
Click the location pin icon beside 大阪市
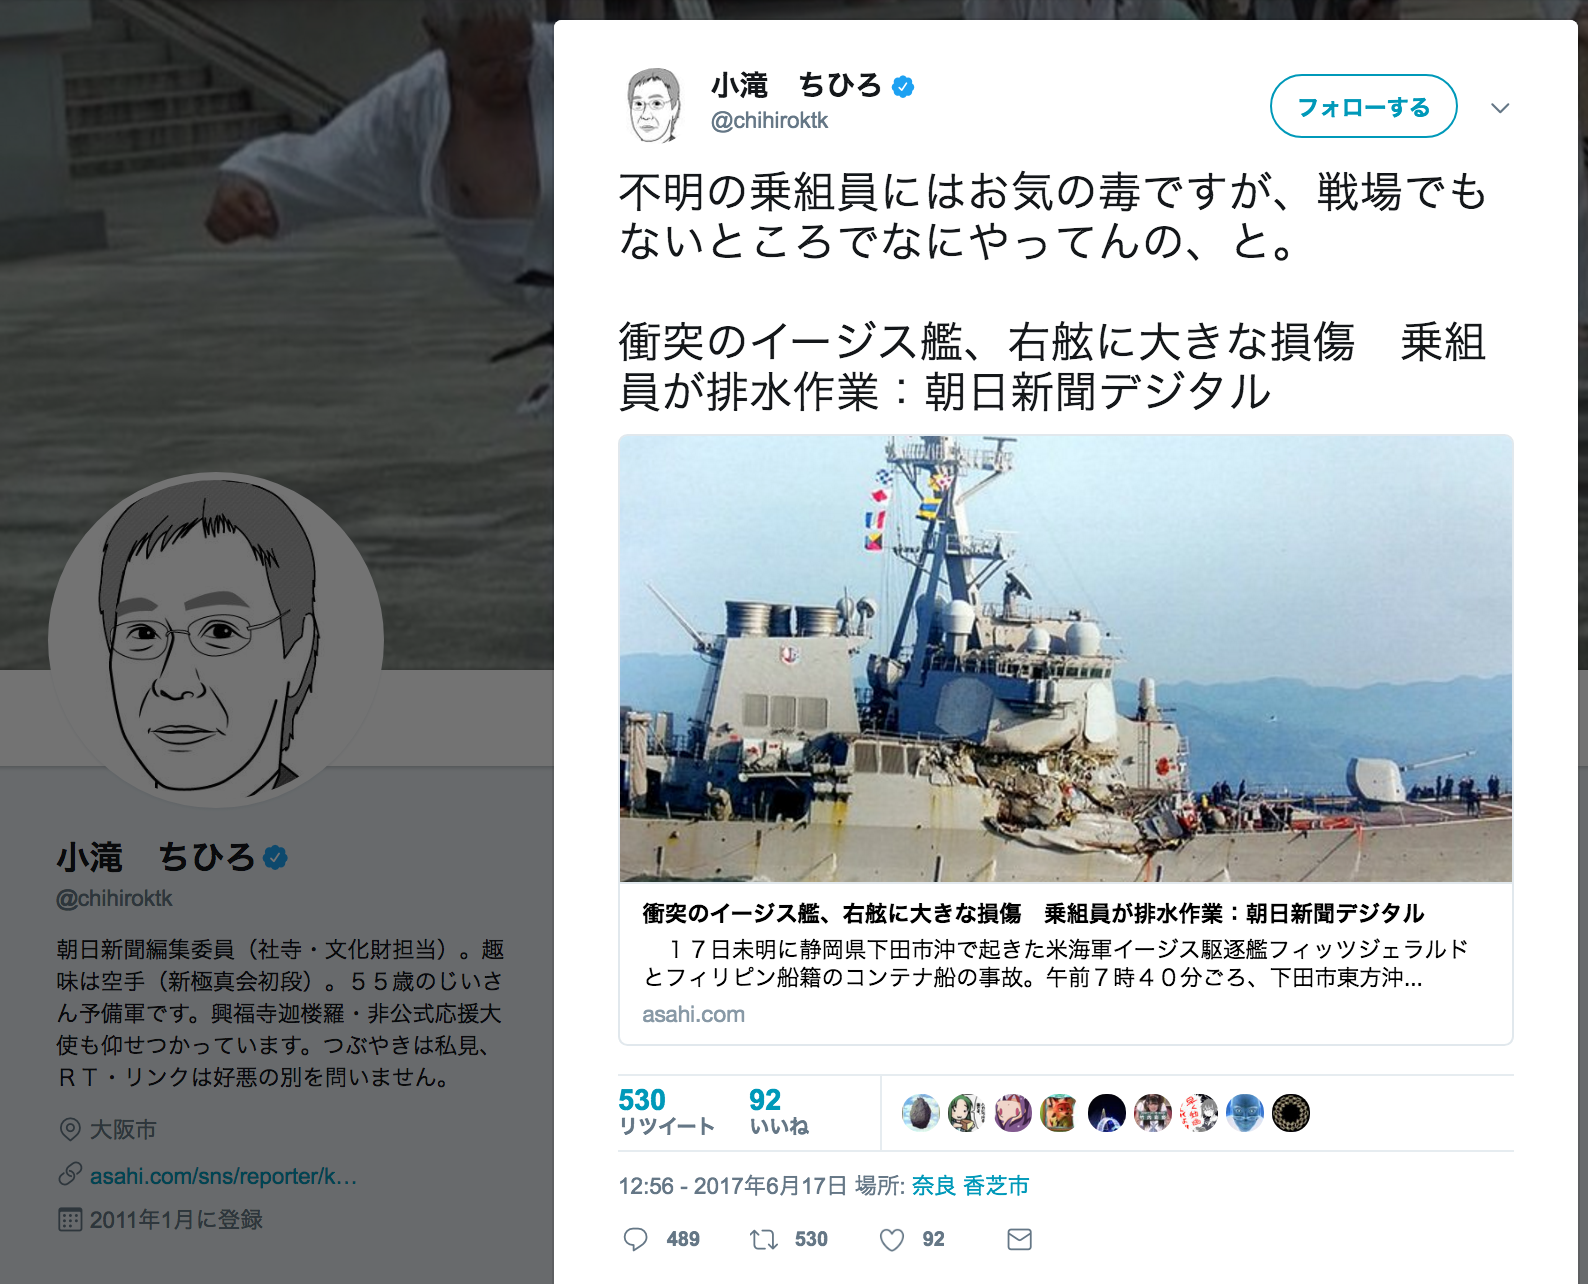(70, 1130)
